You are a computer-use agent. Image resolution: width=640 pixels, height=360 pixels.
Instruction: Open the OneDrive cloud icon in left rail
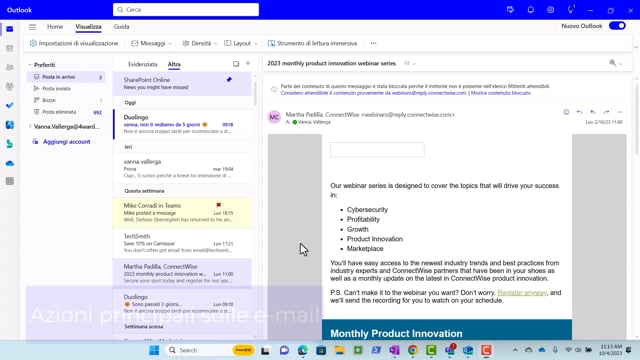10,163
